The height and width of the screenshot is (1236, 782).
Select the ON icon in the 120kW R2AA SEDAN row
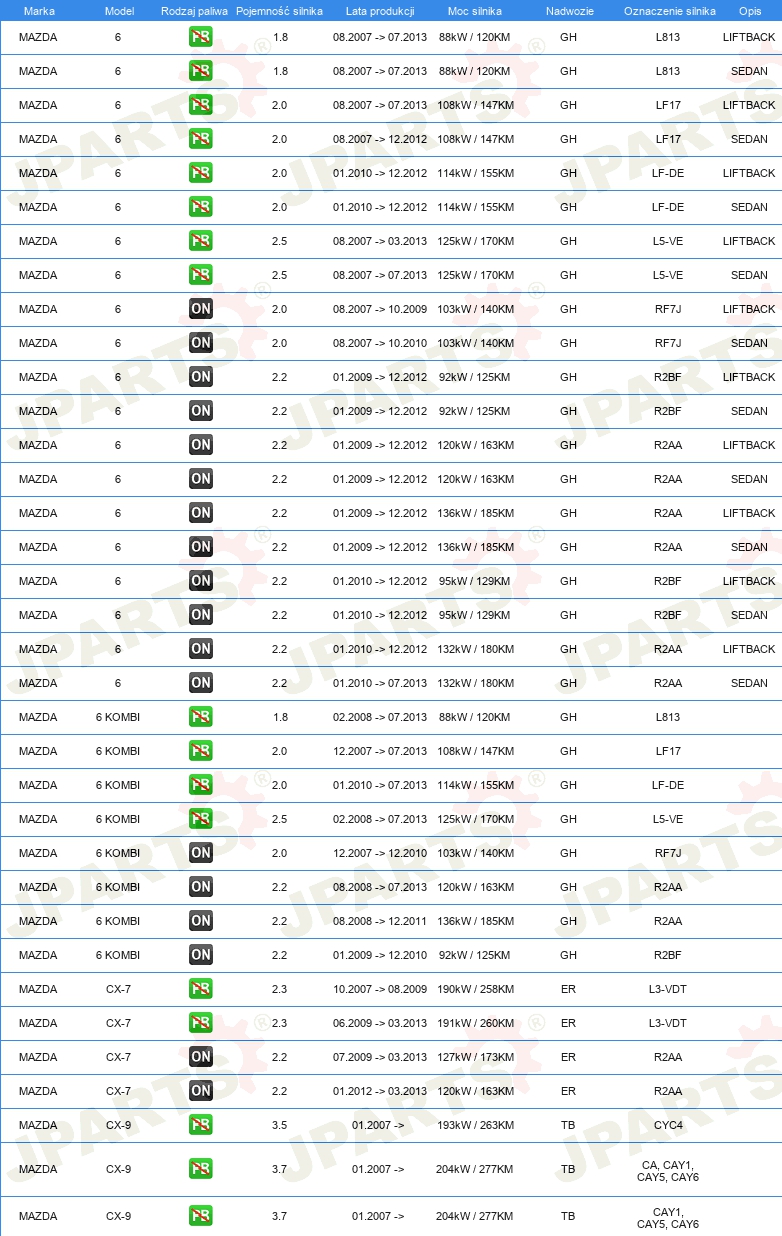pyautogui.click(x=201, y=479)
